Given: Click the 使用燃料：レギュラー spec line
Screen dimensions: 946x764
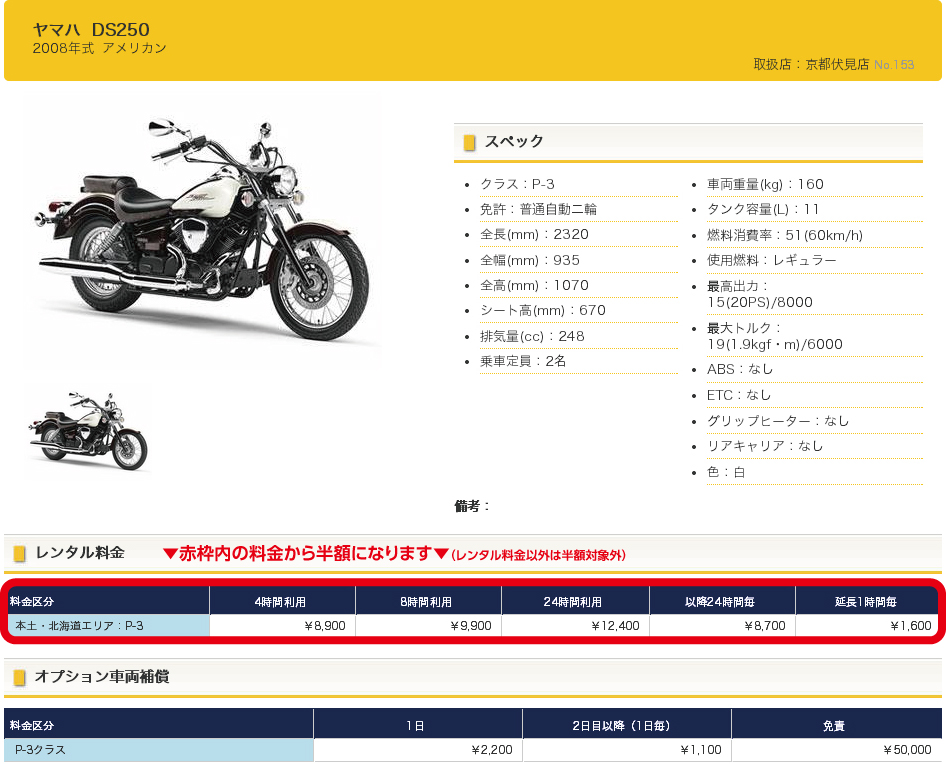Looking at the screenshot, I should point(772,260).
